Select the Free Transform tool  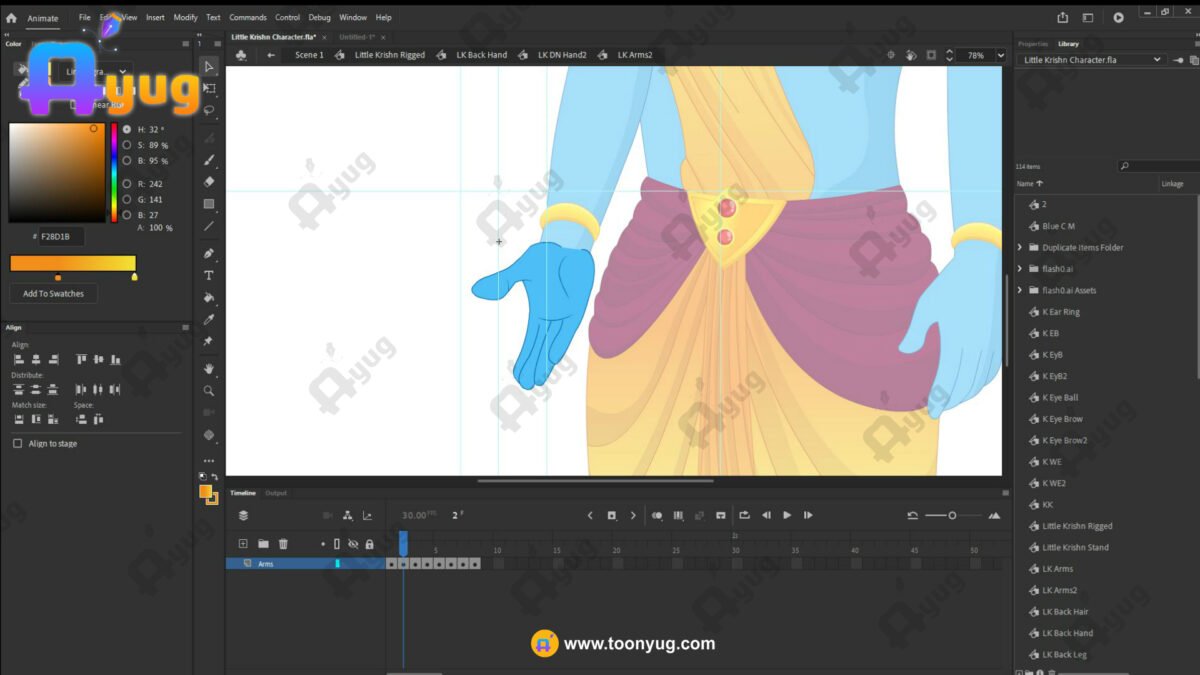[x=209, y=88]
